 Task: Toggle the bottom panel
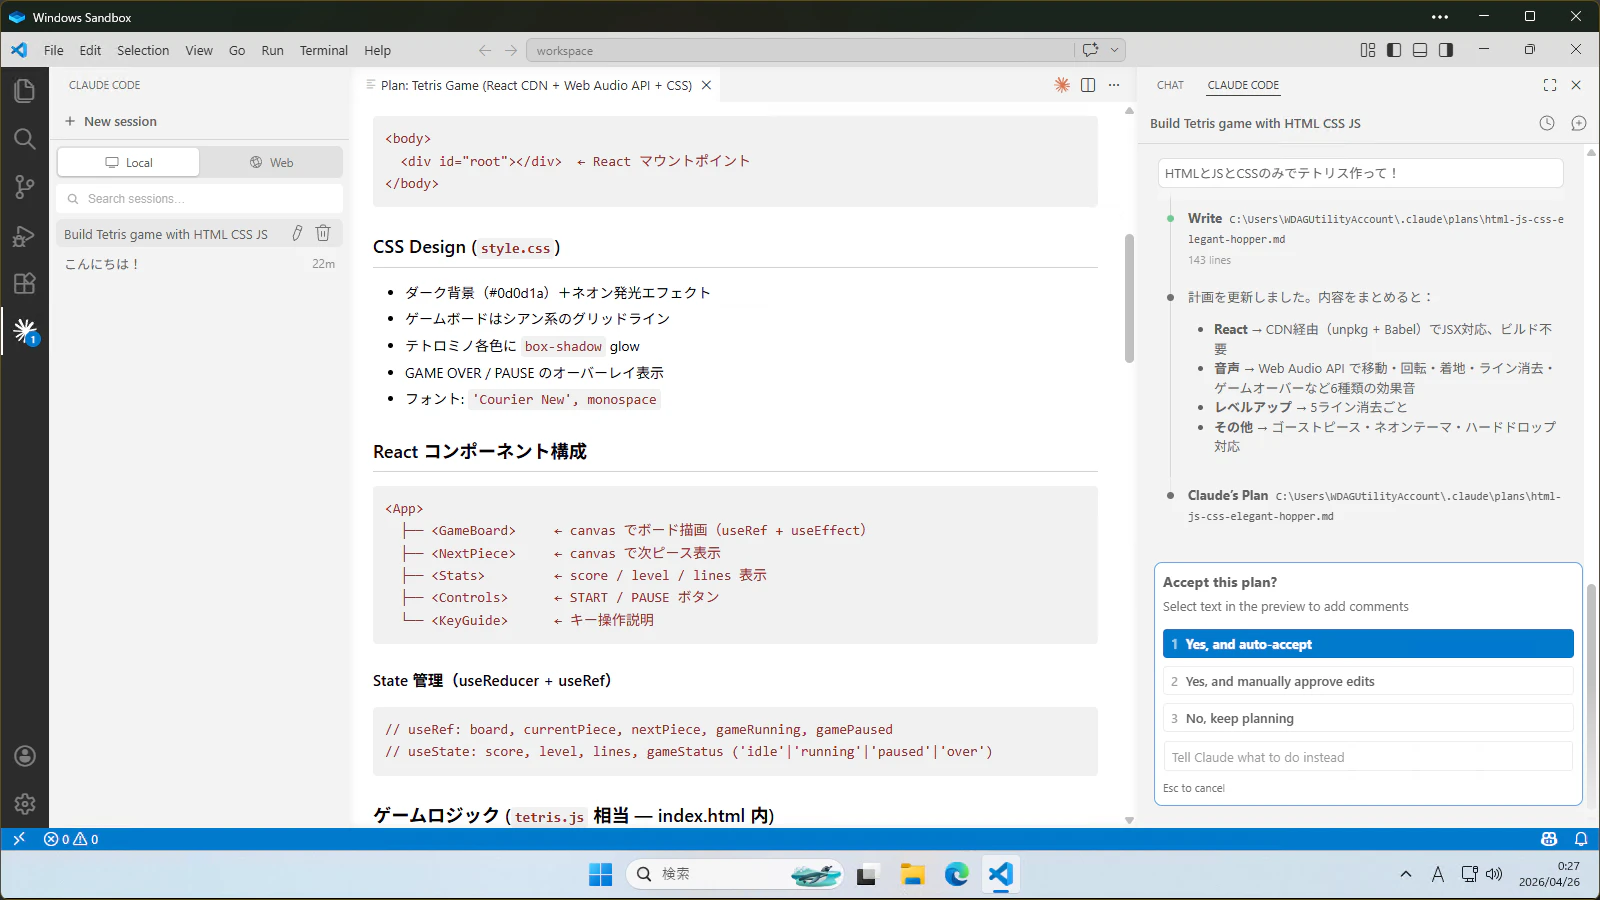[1420, 50]
